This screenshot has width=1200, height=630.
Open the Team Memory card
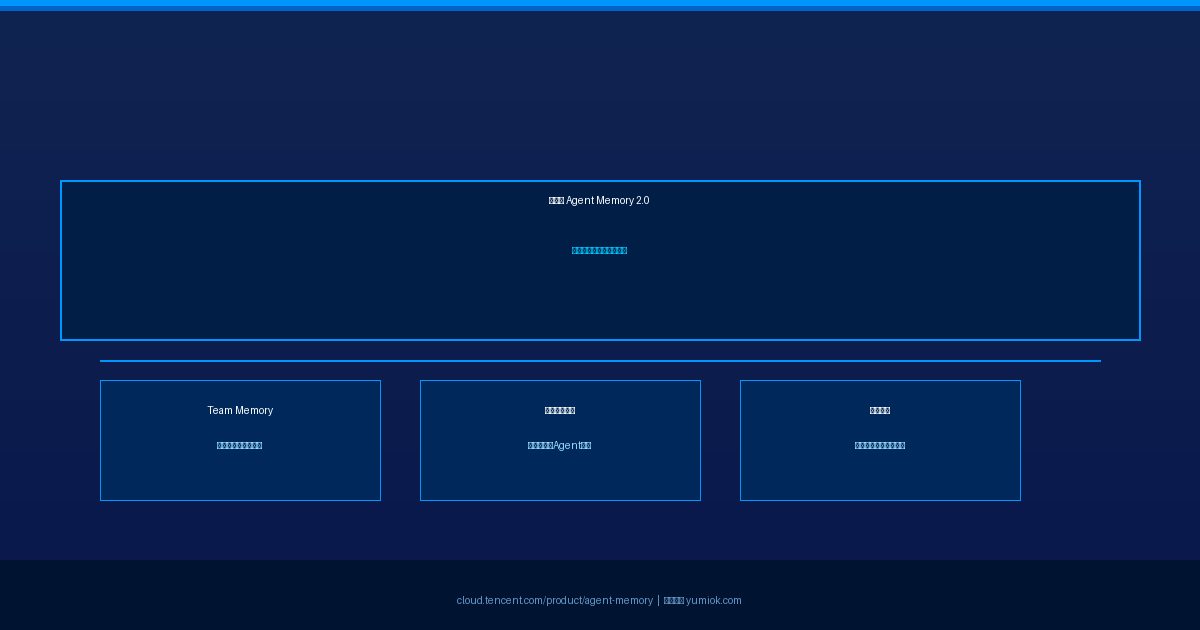click(x=240, y=440)
